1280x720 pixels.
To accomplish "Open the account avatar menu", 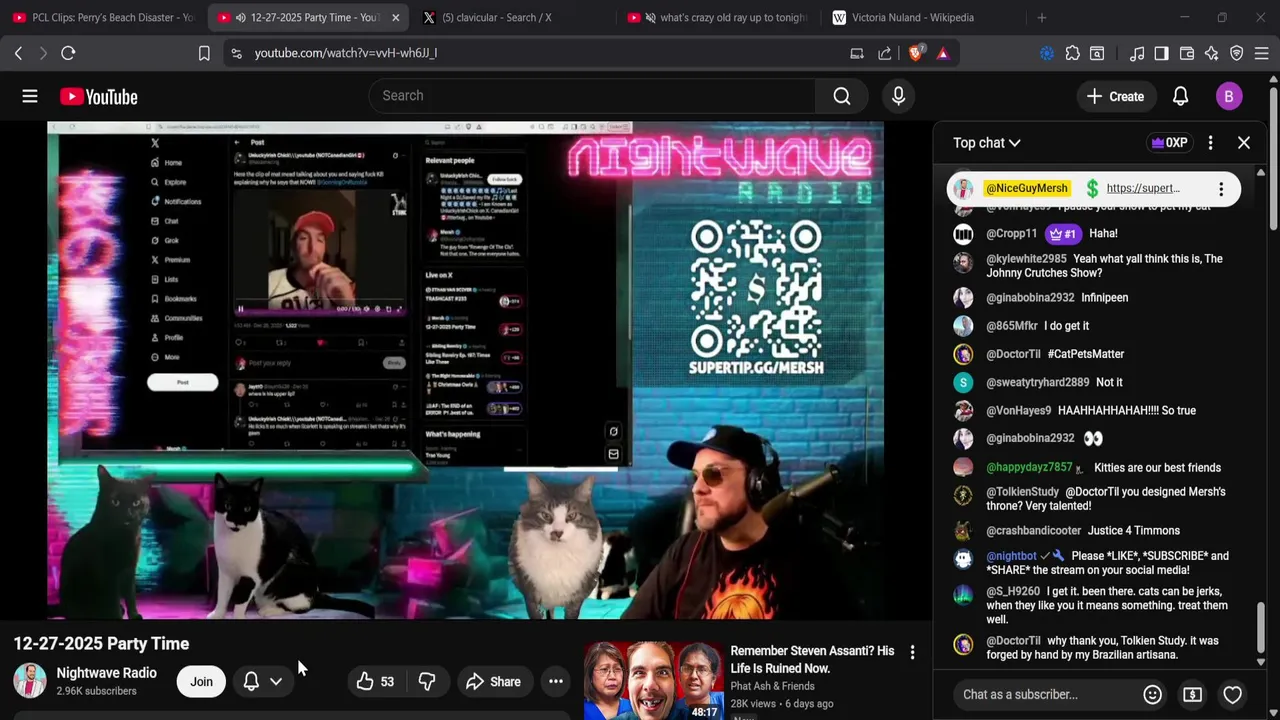I will click(1229, 96).
